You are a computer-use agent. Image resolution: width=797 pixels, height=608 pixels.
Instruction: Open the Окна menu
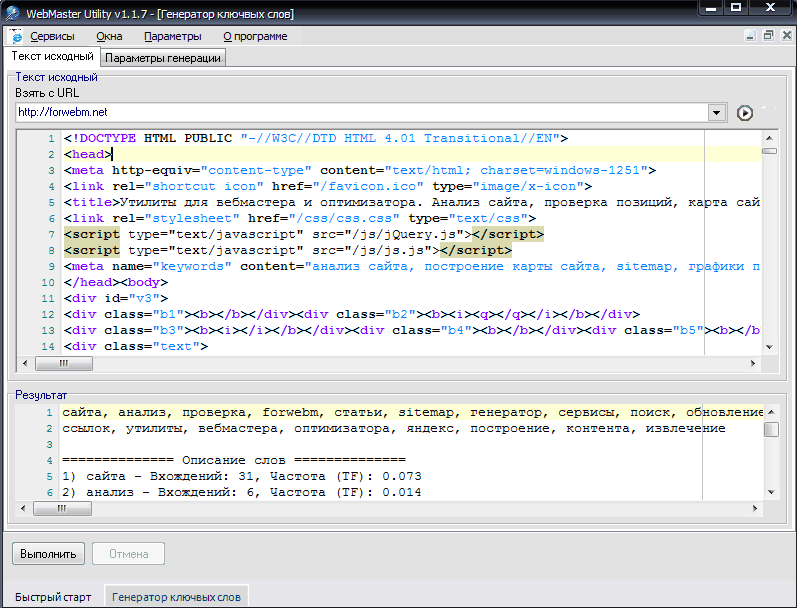(110, 36)
